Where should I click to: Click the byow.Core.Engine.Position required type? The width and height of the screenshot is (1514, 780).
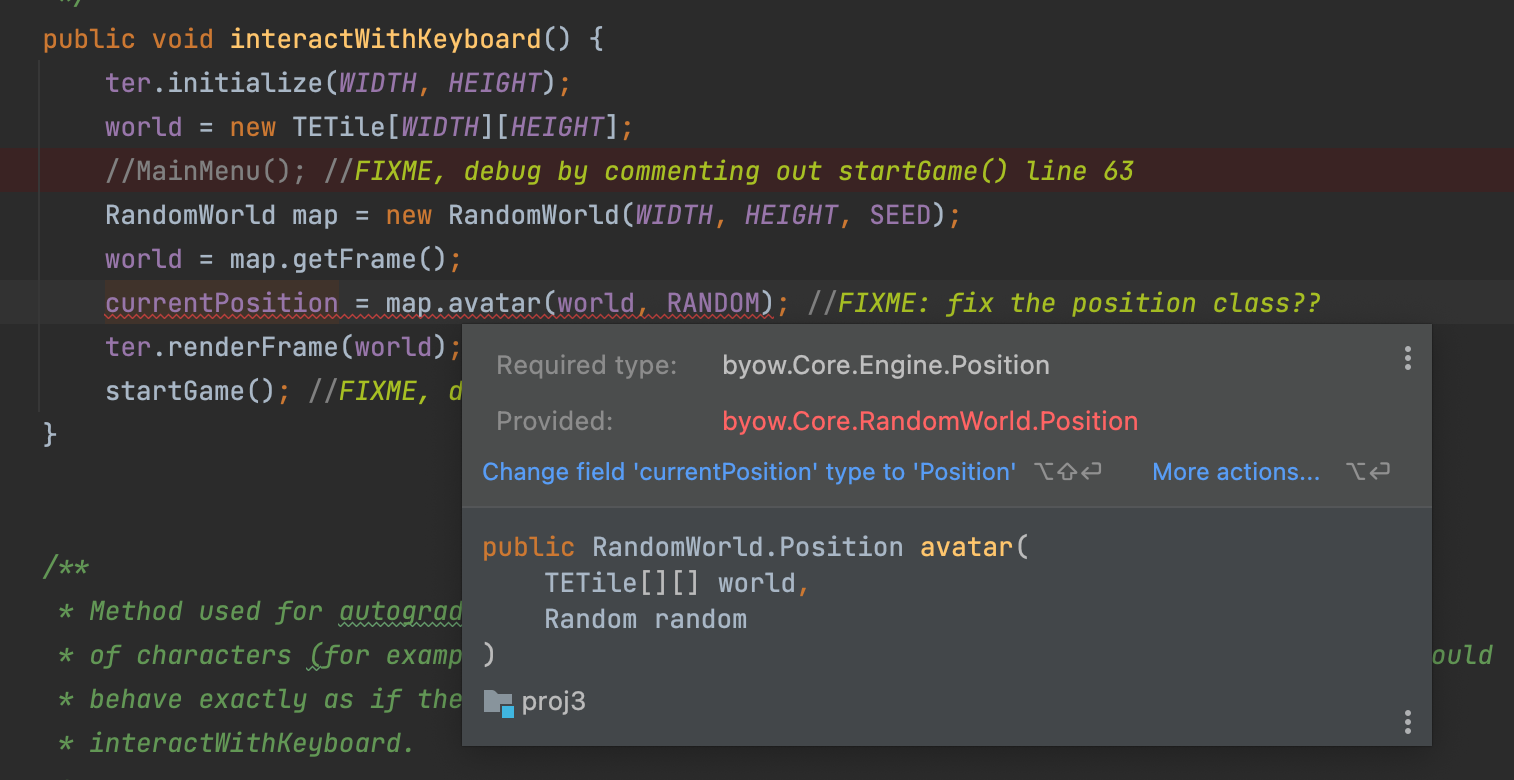pyautogui.click(x=886, y=365)
